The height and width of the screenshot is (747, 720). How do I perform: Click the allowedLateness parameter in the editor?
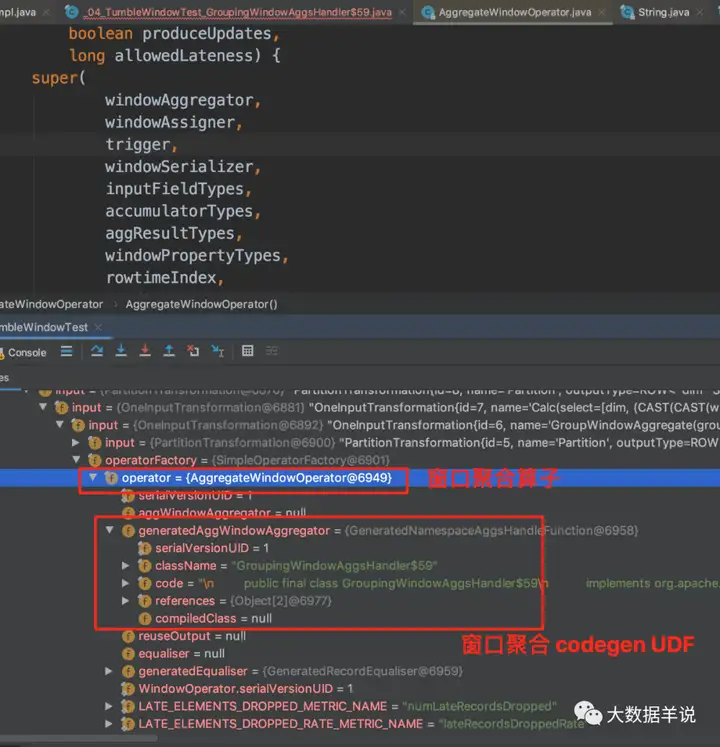point(183,56)
